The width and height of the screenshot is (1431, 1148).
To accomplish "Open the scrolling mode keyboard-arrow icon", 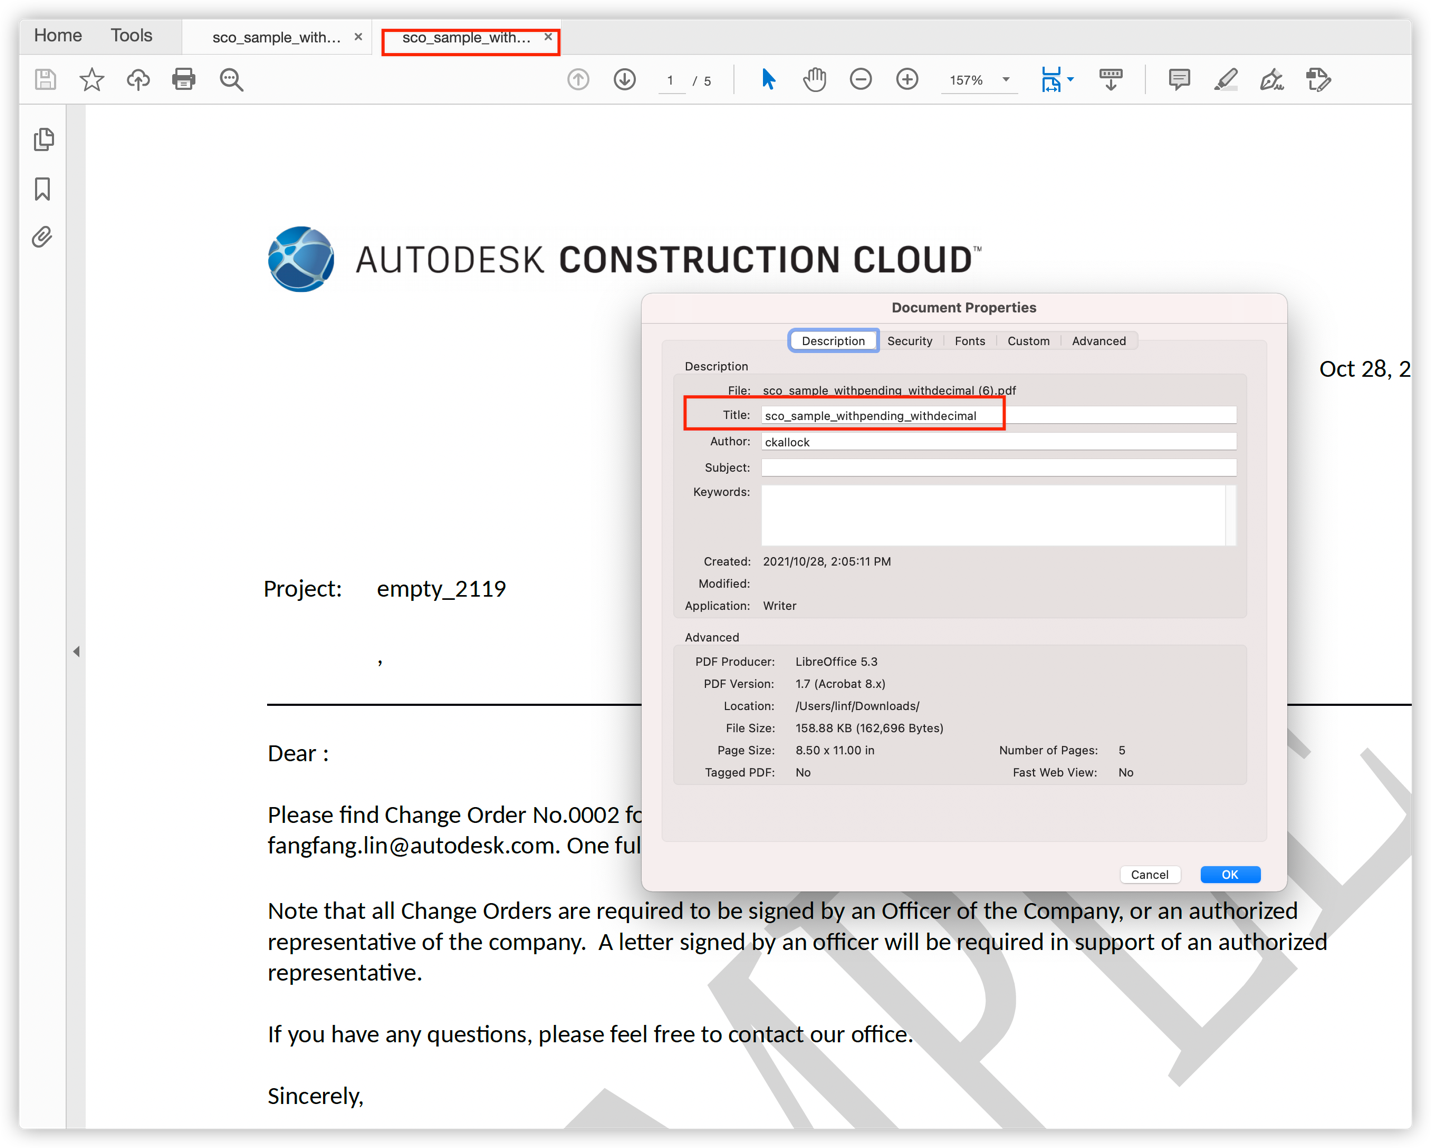I will [1111, 80].
